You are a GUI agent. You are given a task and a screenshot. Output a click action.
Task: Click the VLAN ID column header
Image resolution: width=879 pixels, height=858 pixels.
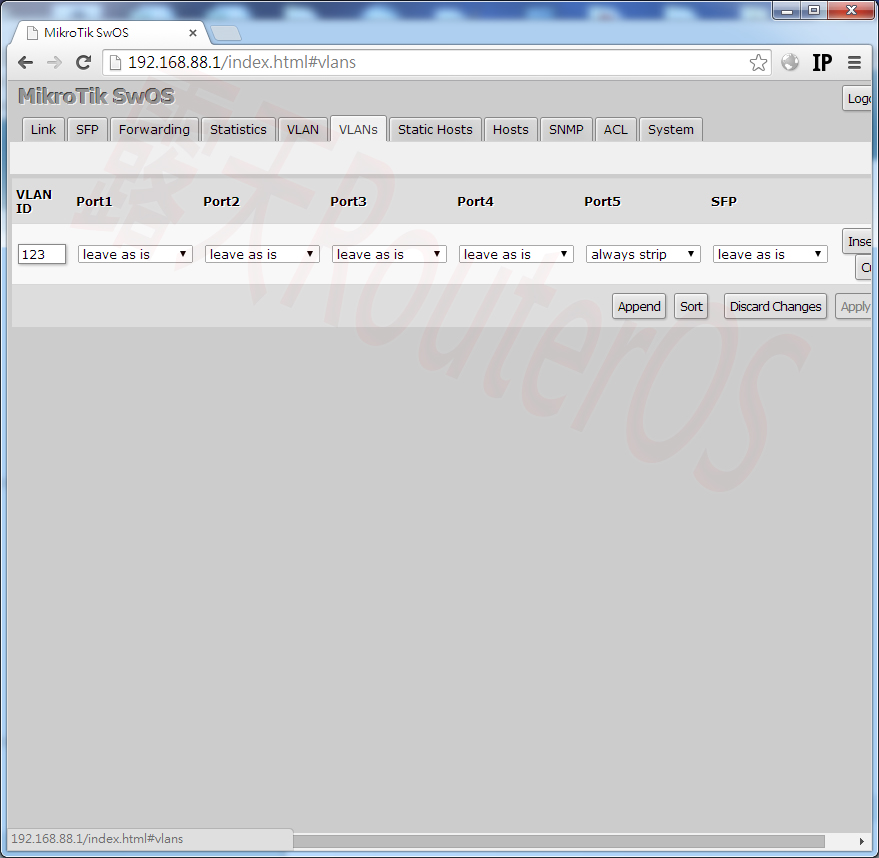(x=34, y=202)
